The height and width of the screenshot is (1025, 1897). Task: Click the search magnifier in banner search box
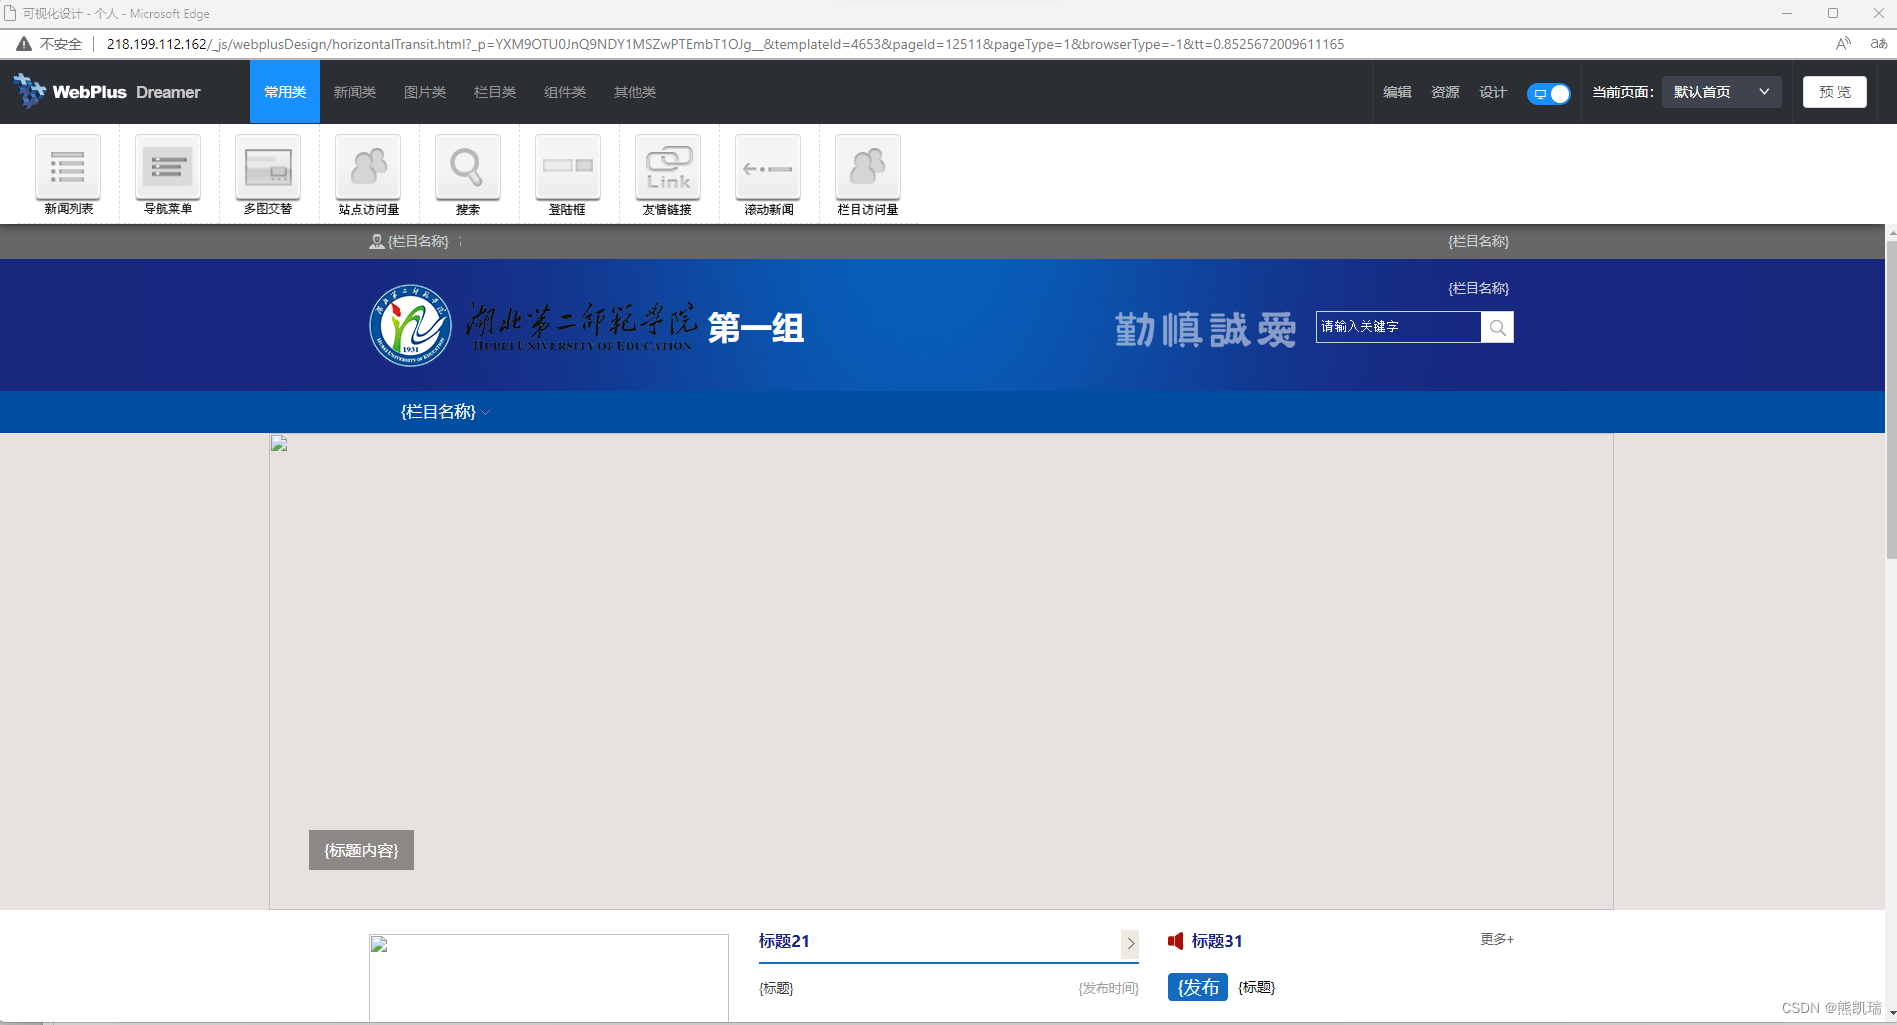coord(1497,327)
